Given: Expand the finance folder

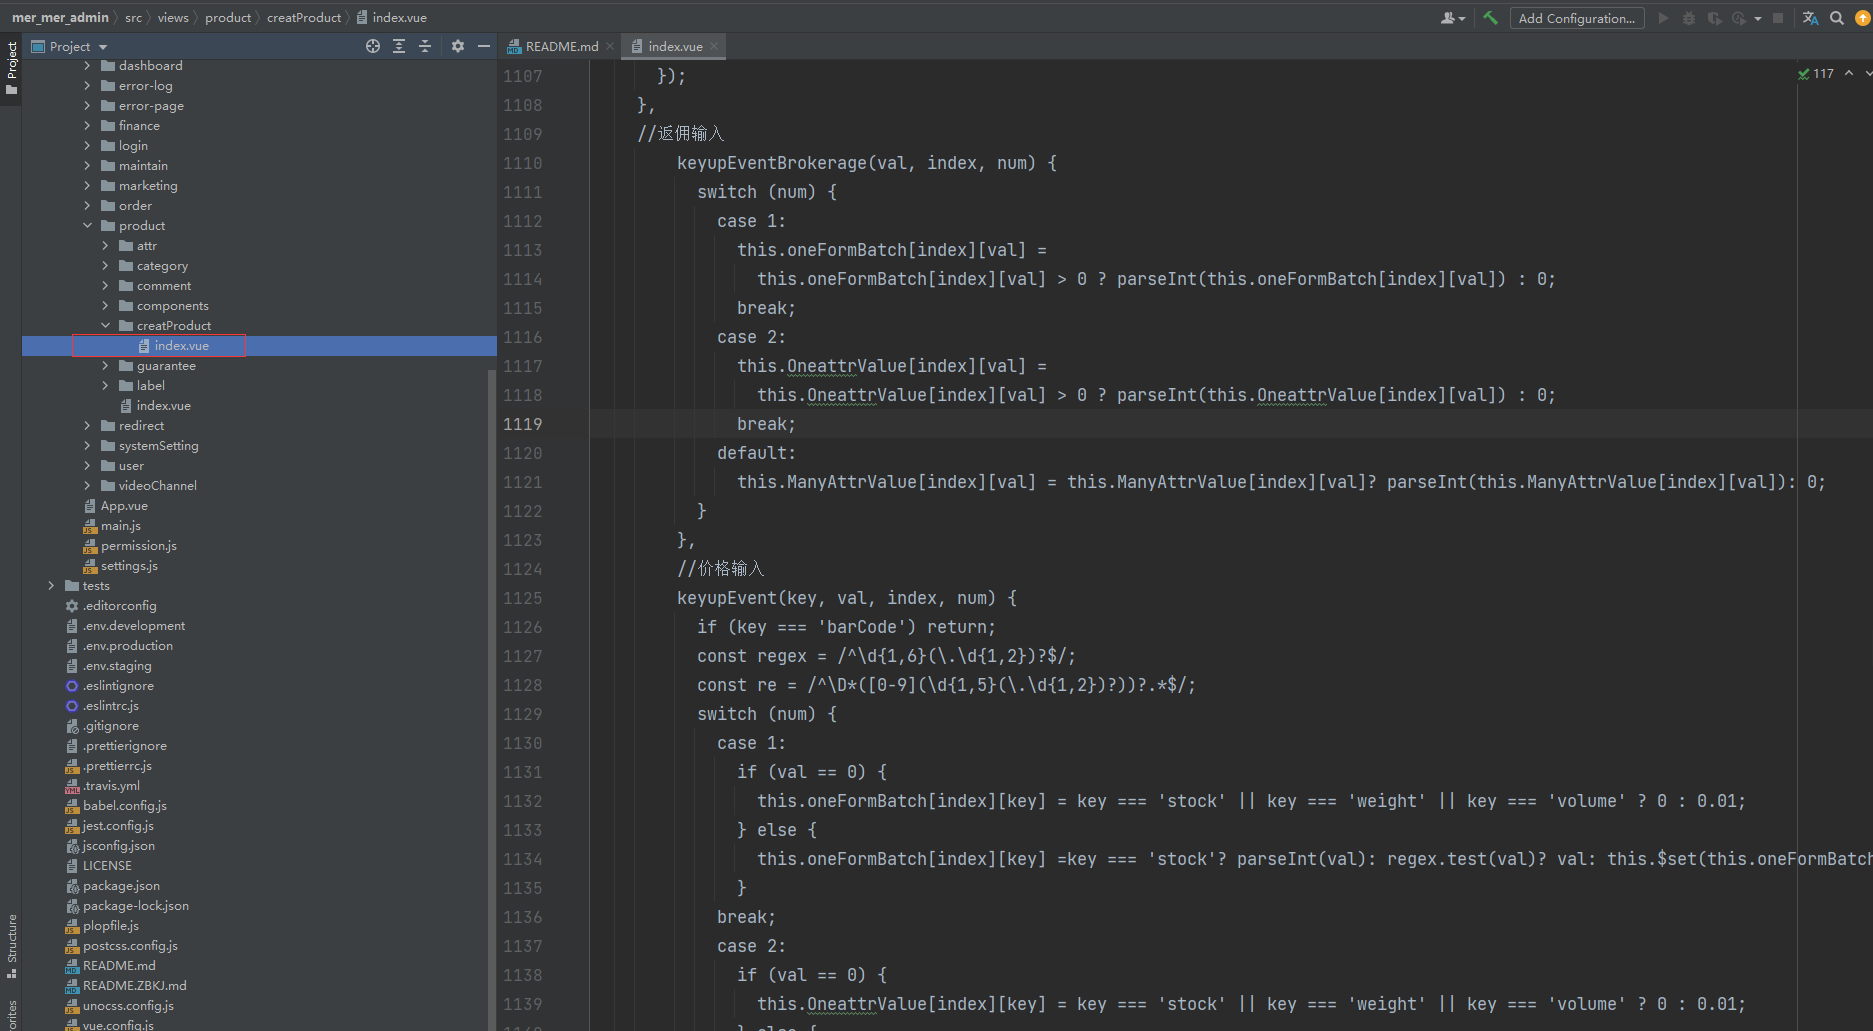Looking at the screenshot, I should pos(87,126).
